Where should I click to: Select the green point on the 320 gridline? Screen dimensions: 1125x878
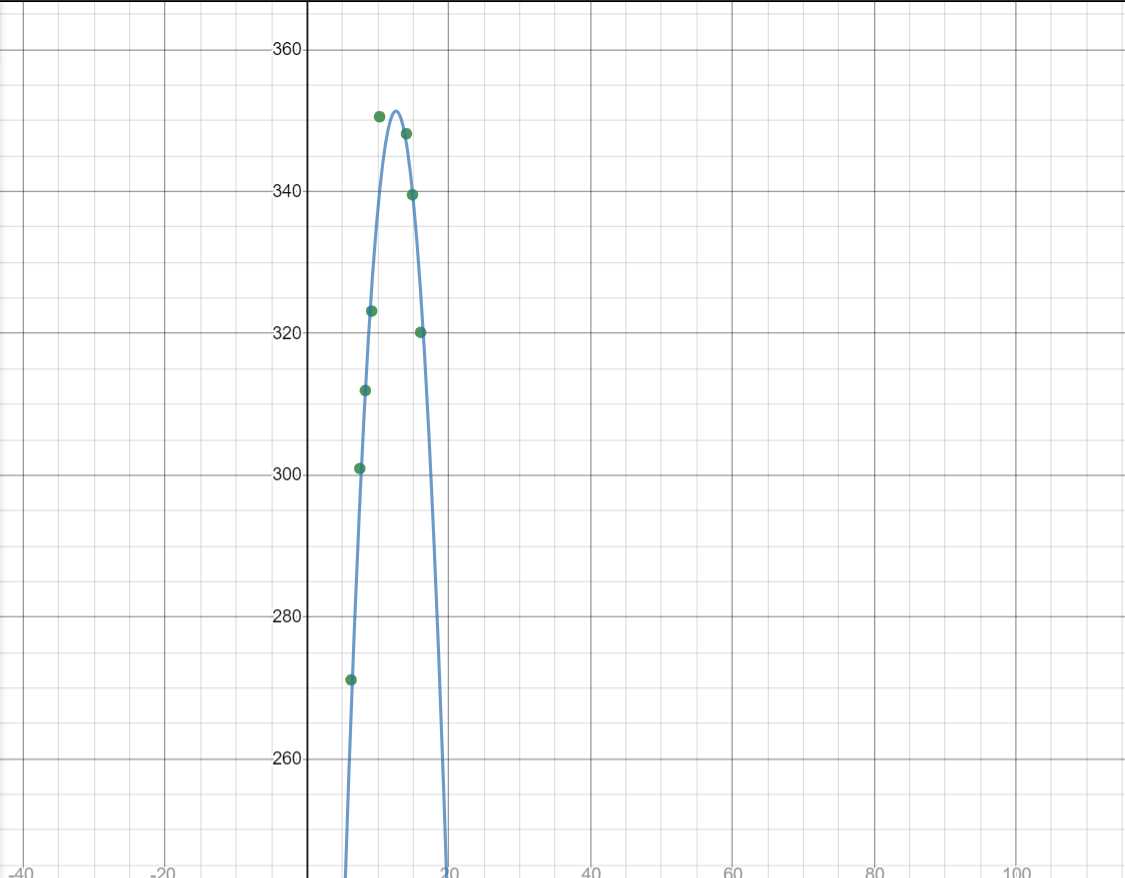point(420,333)
